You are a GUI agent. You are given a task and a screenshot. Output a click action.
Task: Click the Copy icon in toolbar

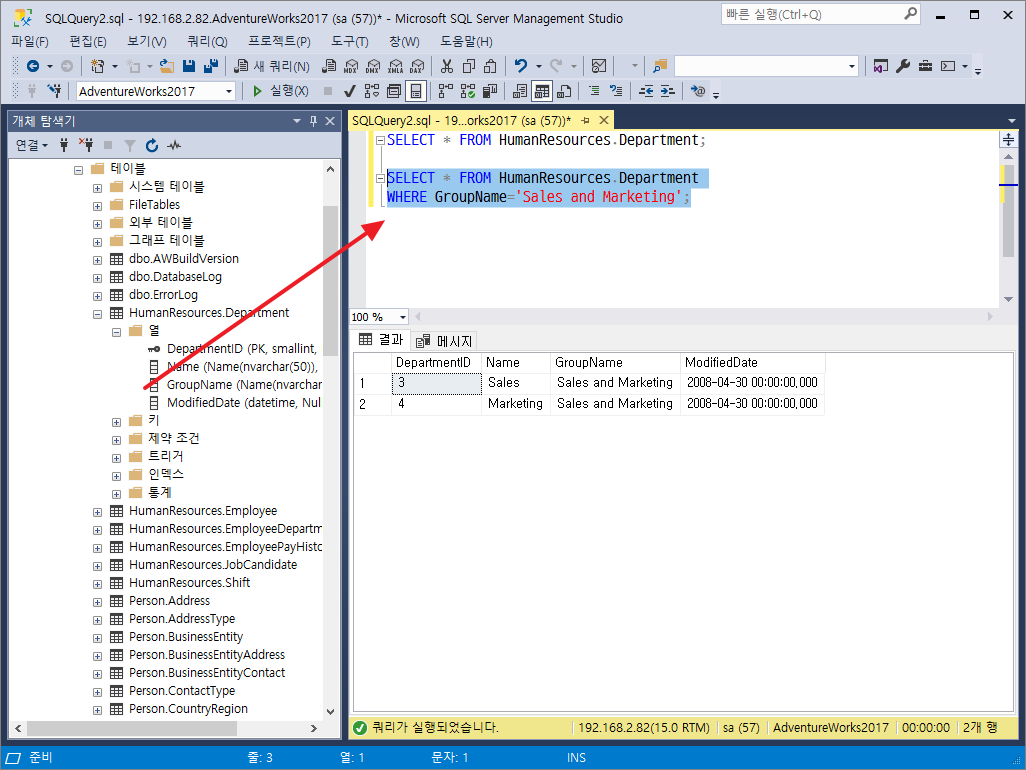click(x=469, y=66)
